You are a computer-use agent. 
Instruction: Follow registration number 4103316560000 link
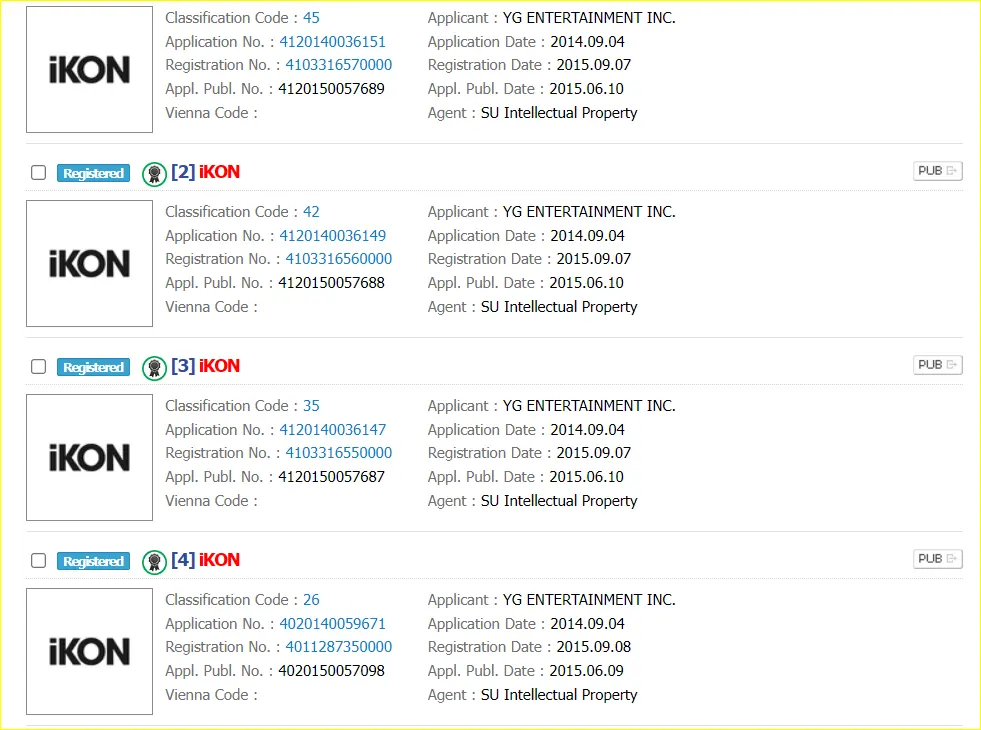338,259
